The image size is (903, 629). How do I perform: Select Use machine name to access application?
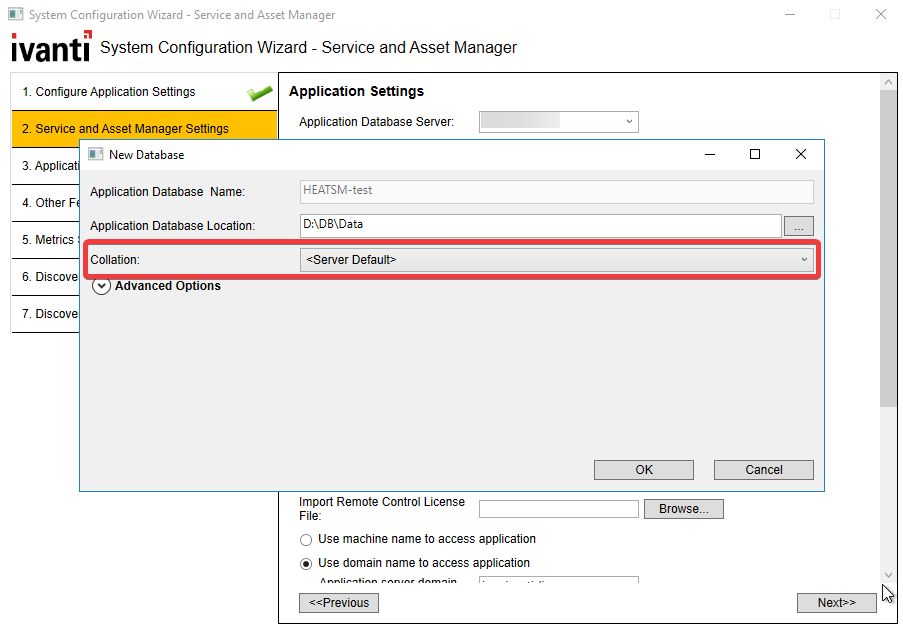(306, 539)
